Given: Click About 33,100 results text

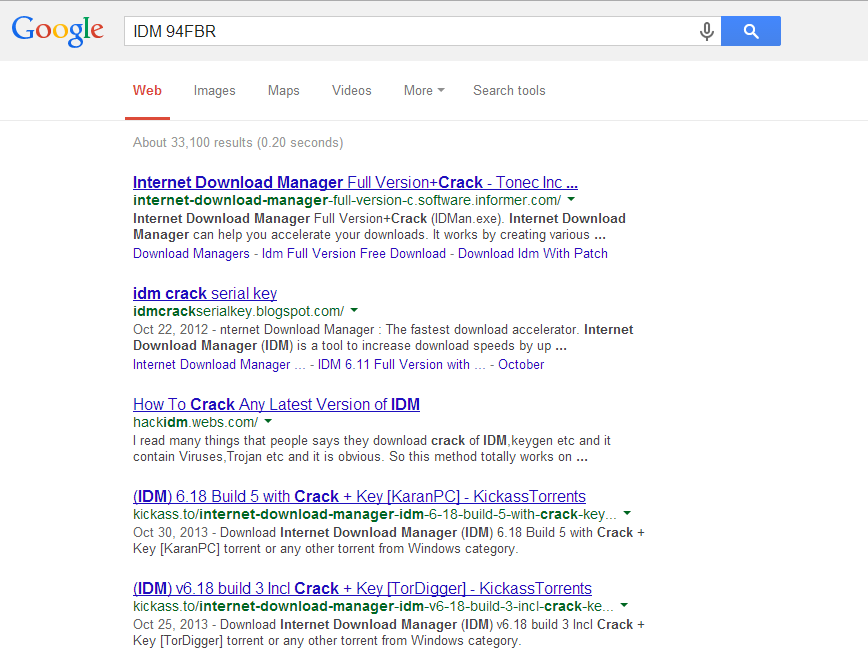Looking at the screenshot, I should pyautogui.click(x=238, y=143).
